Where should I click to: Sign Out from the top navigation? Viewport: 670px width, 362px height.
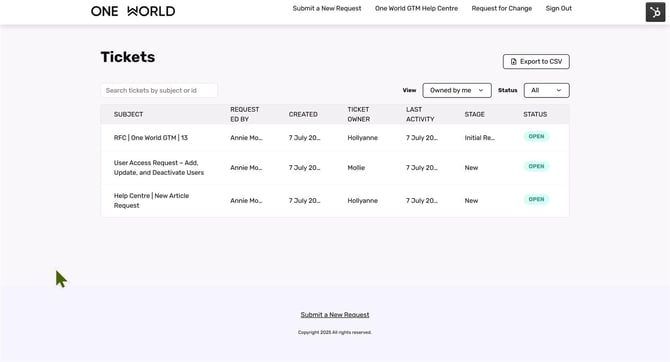coord(558,8)
